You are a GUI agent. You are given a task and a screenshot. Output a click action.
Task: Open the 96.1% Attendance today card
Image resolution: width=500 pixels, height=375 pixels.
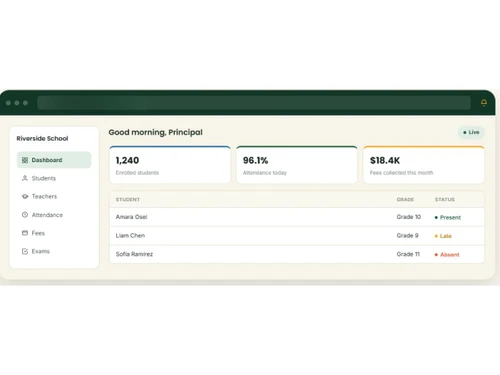click(x=297, y=165)
